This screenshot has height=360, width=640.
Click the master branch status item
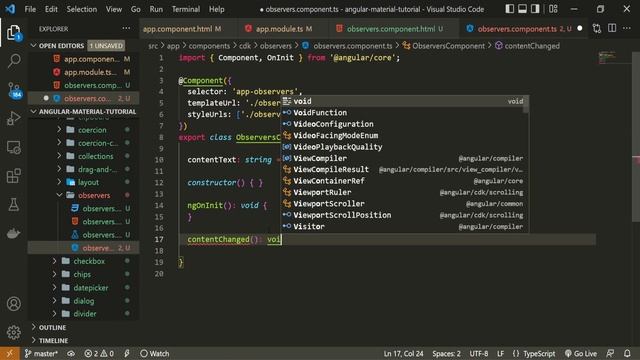coord(41,353)
